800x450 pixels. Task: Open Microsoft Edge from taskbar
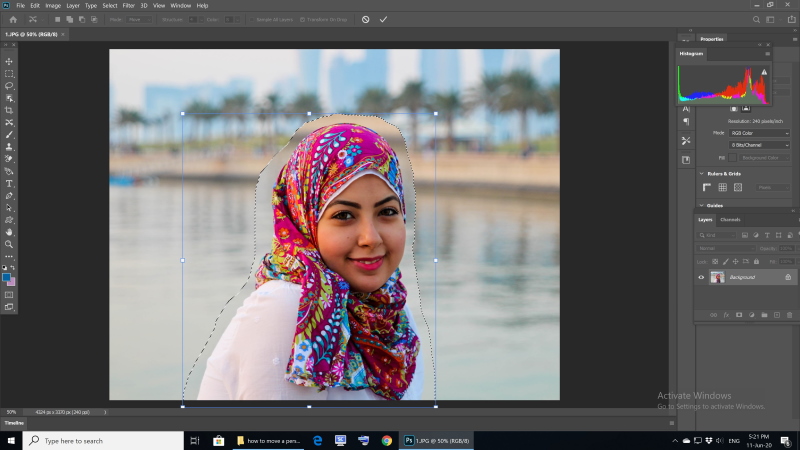tap(317, 441)
